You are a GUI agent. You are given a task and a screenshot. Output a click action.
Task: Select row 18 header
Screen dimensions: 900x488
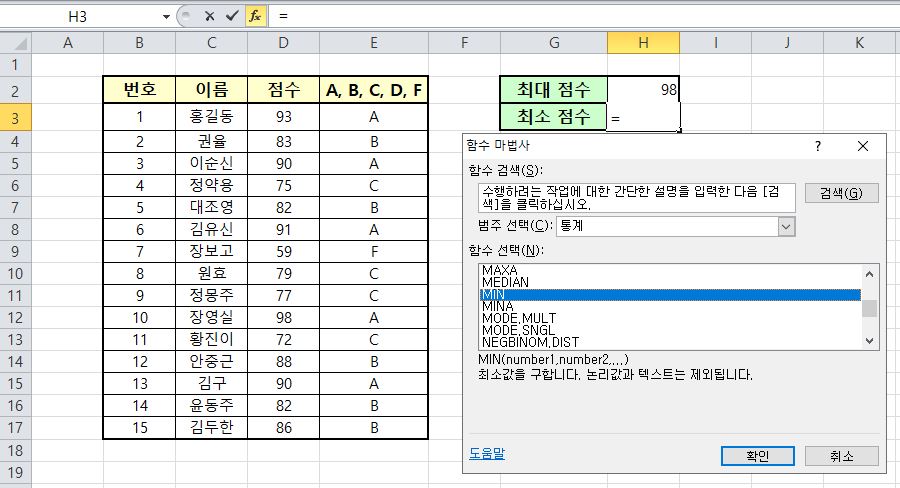15,451
